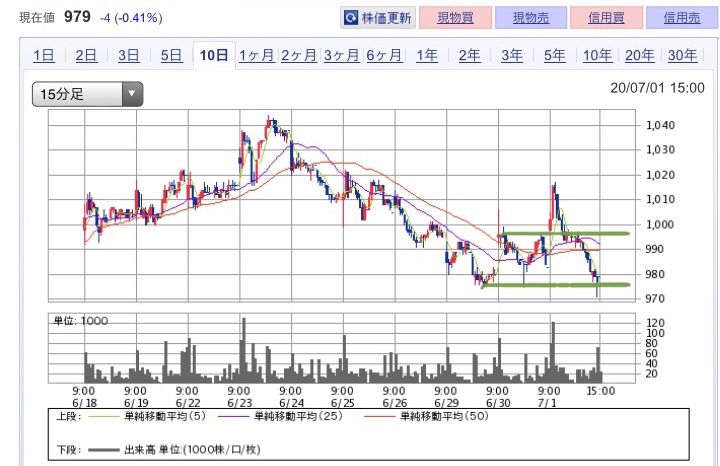Viewport: 720px width, 466px height.
Task: Click the timestamp 20/07/01 15:00
Action: click(x=657, y=88)
